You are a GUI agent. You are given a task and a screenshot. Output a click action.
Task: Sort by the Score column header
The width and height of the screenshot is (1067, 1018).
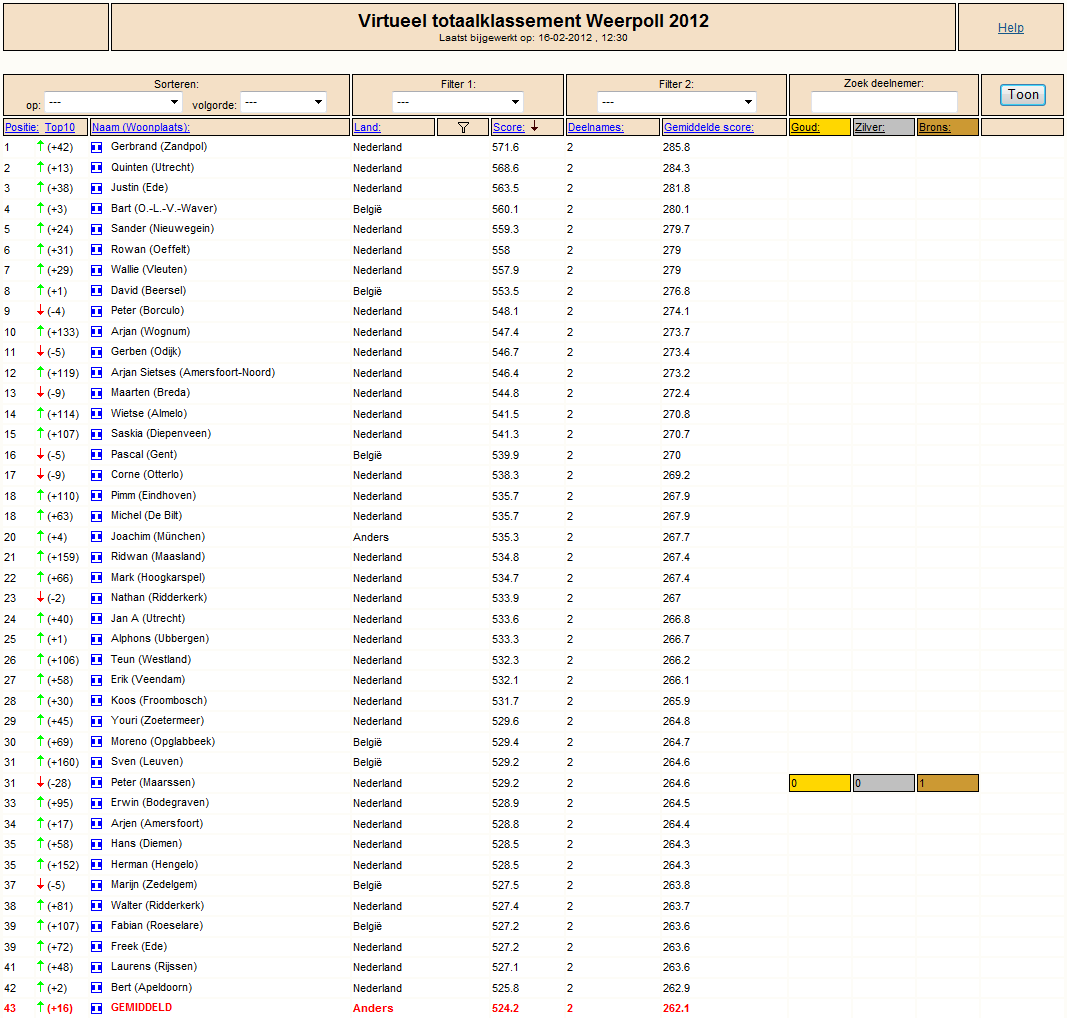coord(509,127)
